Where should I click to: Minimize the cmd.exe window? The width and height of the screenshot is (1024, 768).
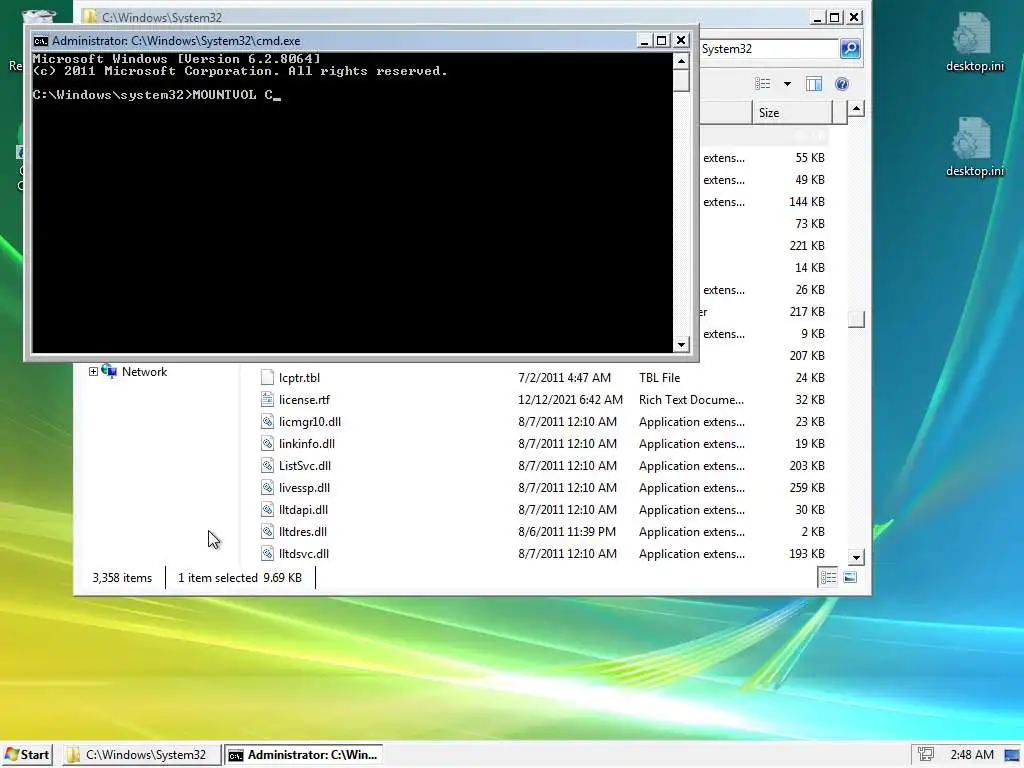(x=644, y=40)
